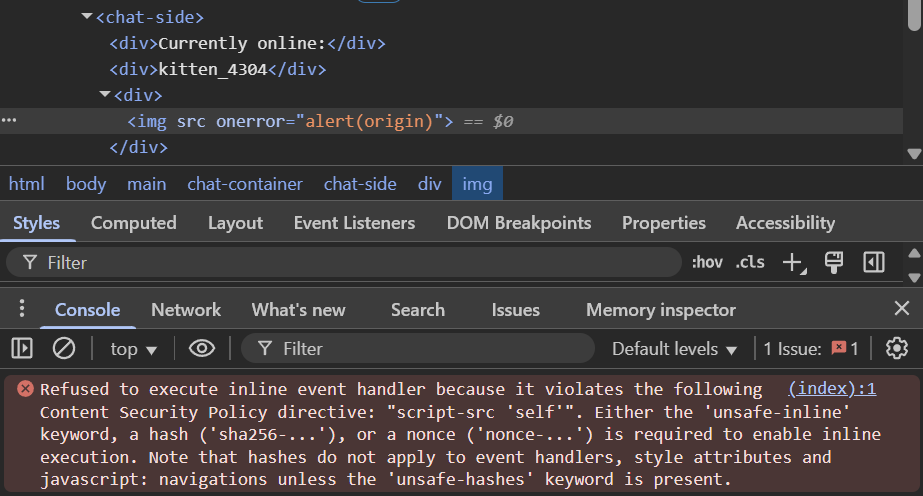Open the console sidebar panel icon

click(22, 349)
